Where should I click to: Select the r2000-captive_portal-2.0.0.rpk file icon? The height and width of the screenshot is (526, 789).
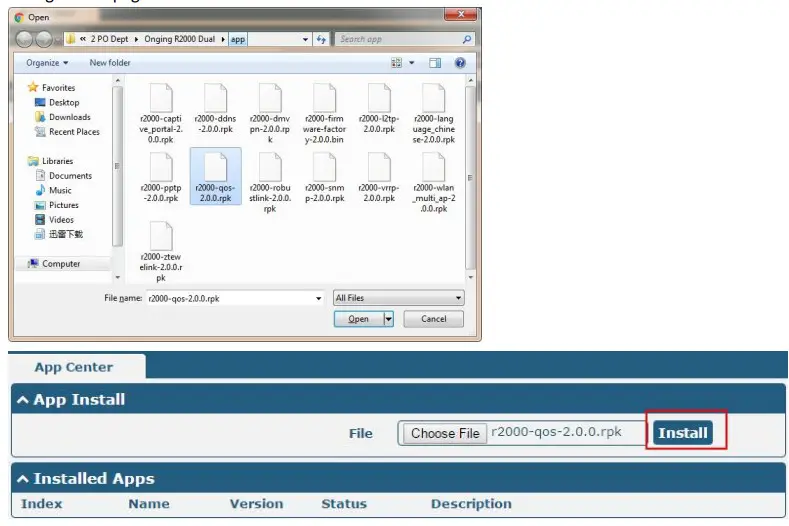(x=161, y=98)
